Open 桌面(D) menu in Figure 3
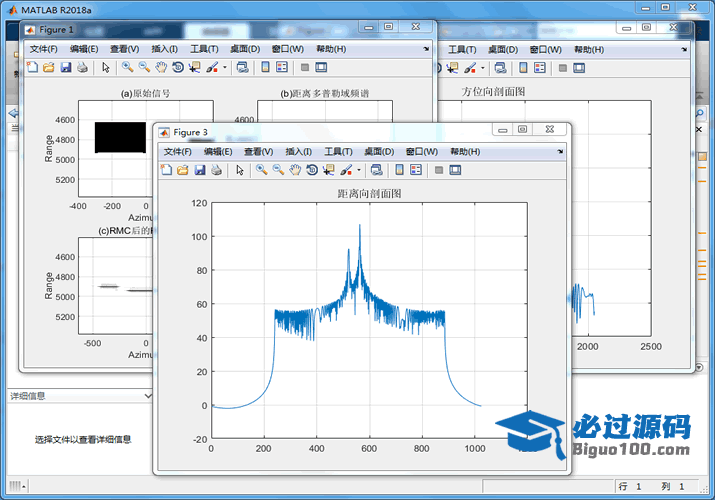The image size is (715, 500). point(379,152)
